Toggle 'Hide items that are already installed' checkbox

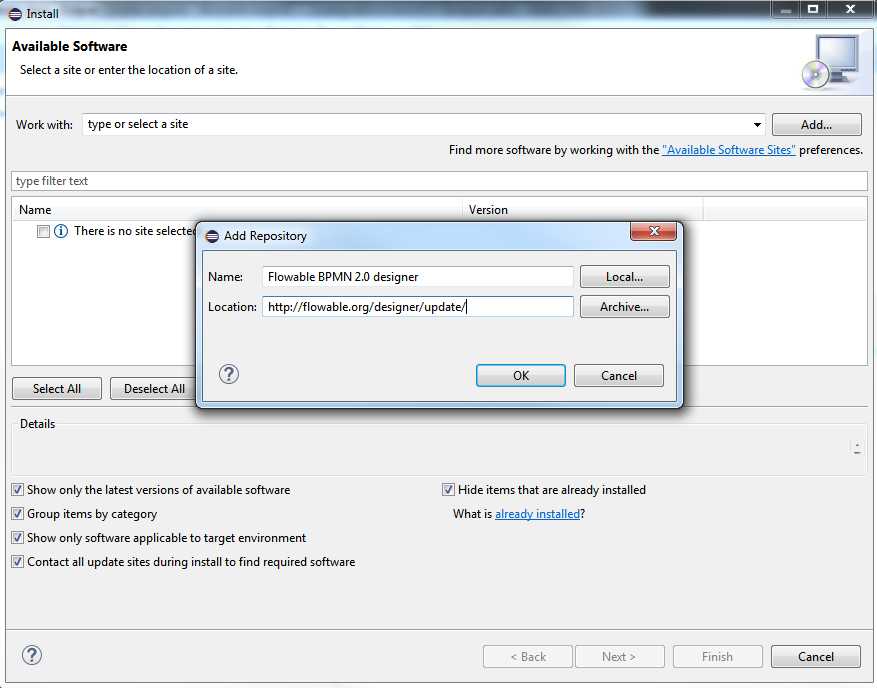click(448, 489)
